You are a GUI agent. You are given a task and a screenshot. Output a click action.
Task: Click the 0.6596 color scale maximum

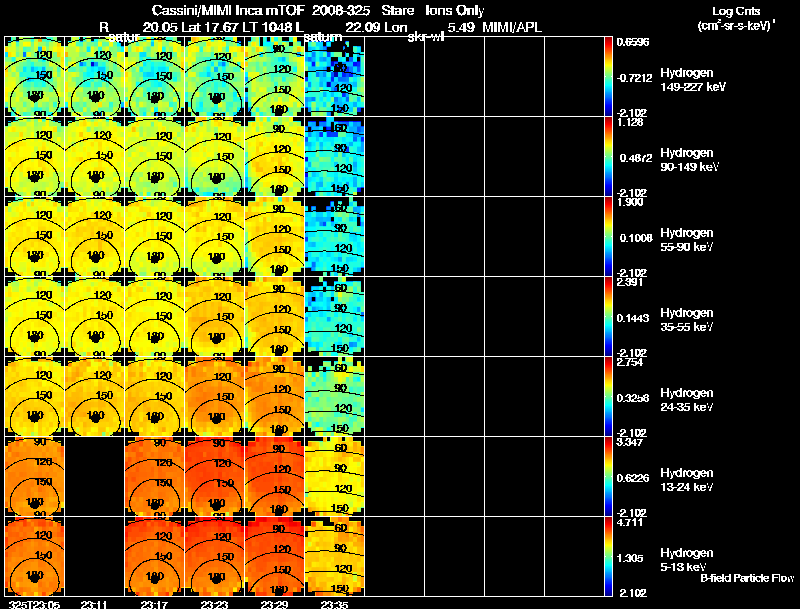(x=633, y=42)
